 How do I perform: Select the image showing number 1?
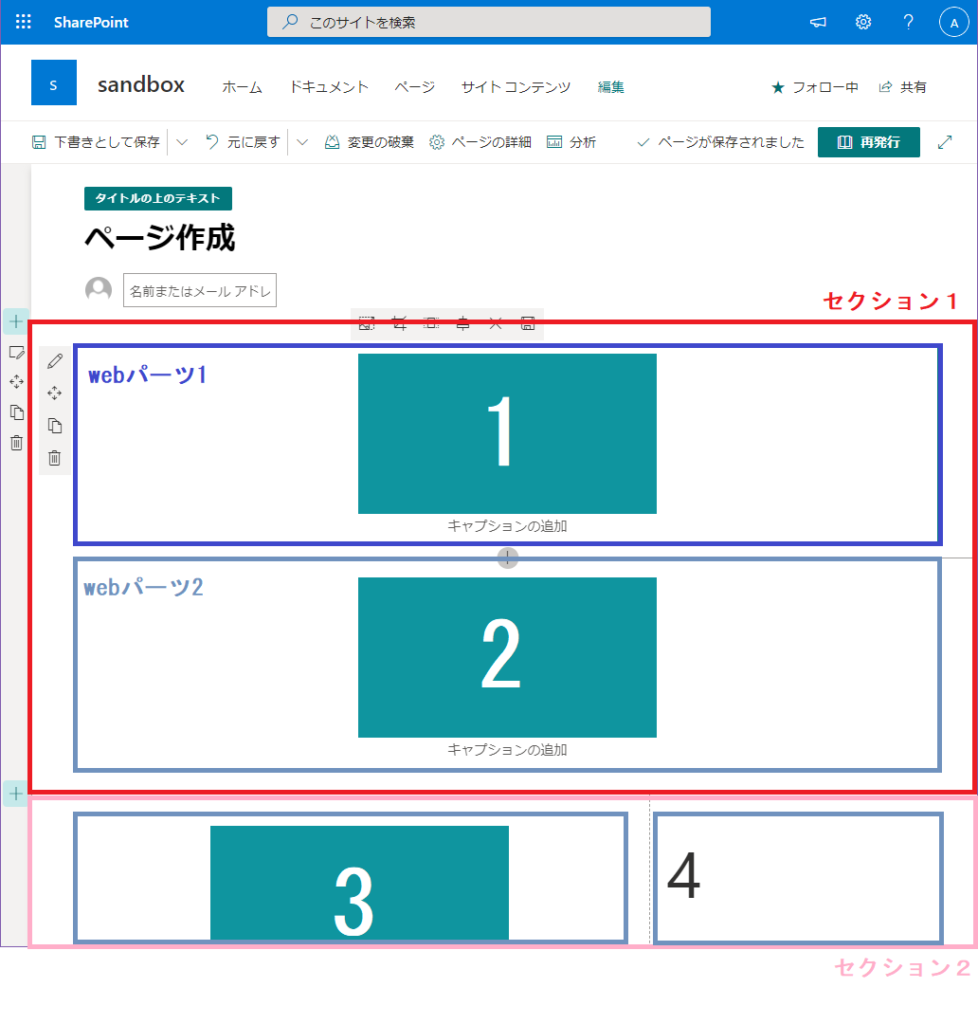507,434
